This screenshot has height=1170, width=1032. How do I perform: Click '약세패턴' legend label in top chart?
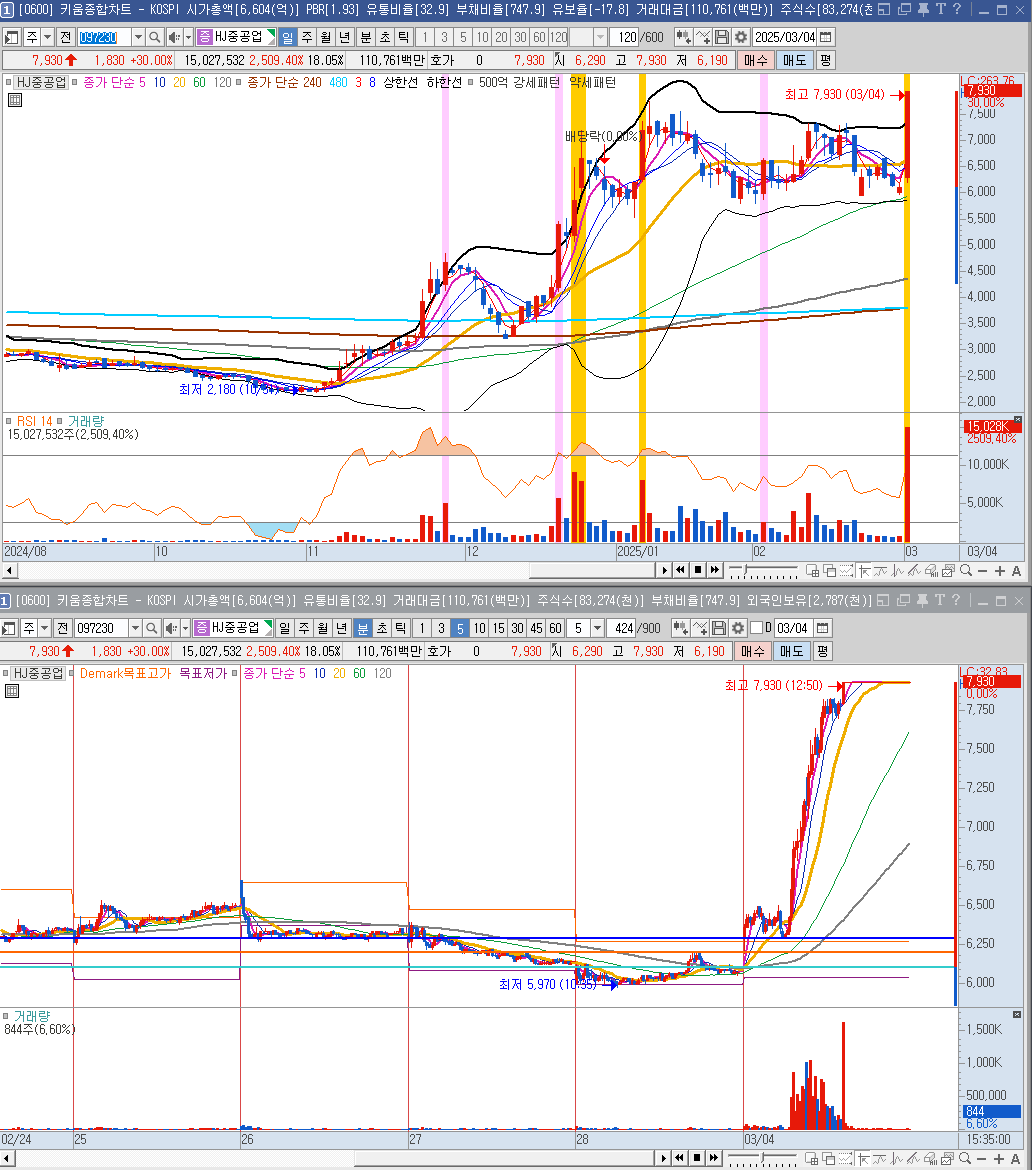(x=592, y=82)
